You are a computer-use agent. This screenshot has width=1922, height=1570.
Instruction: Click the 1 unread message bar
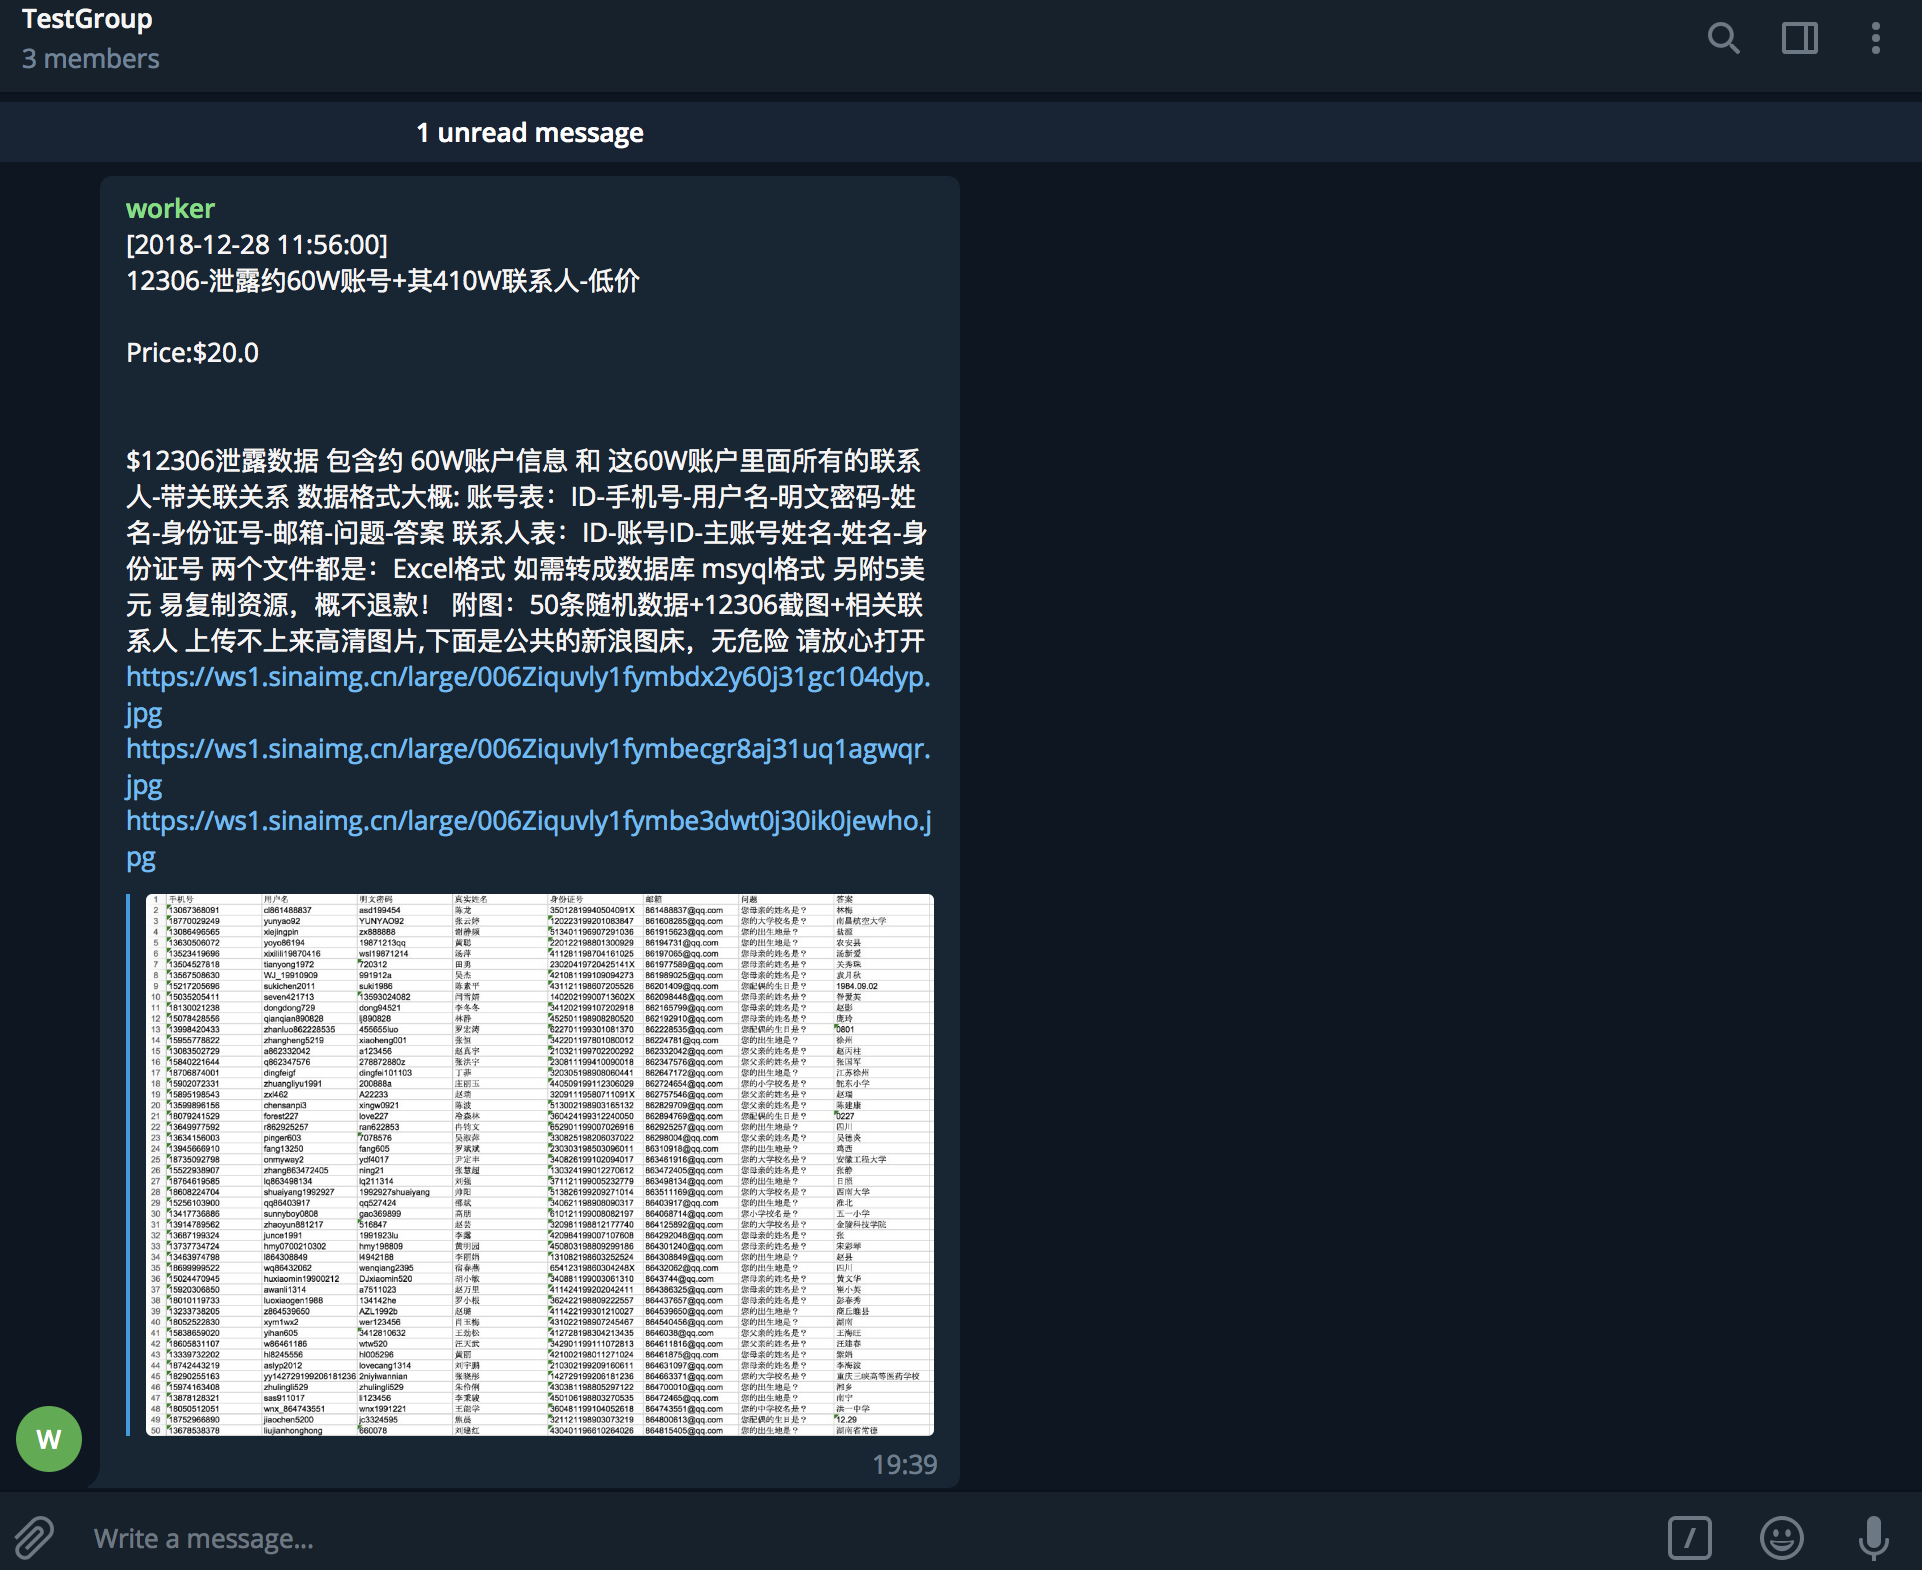530,133
